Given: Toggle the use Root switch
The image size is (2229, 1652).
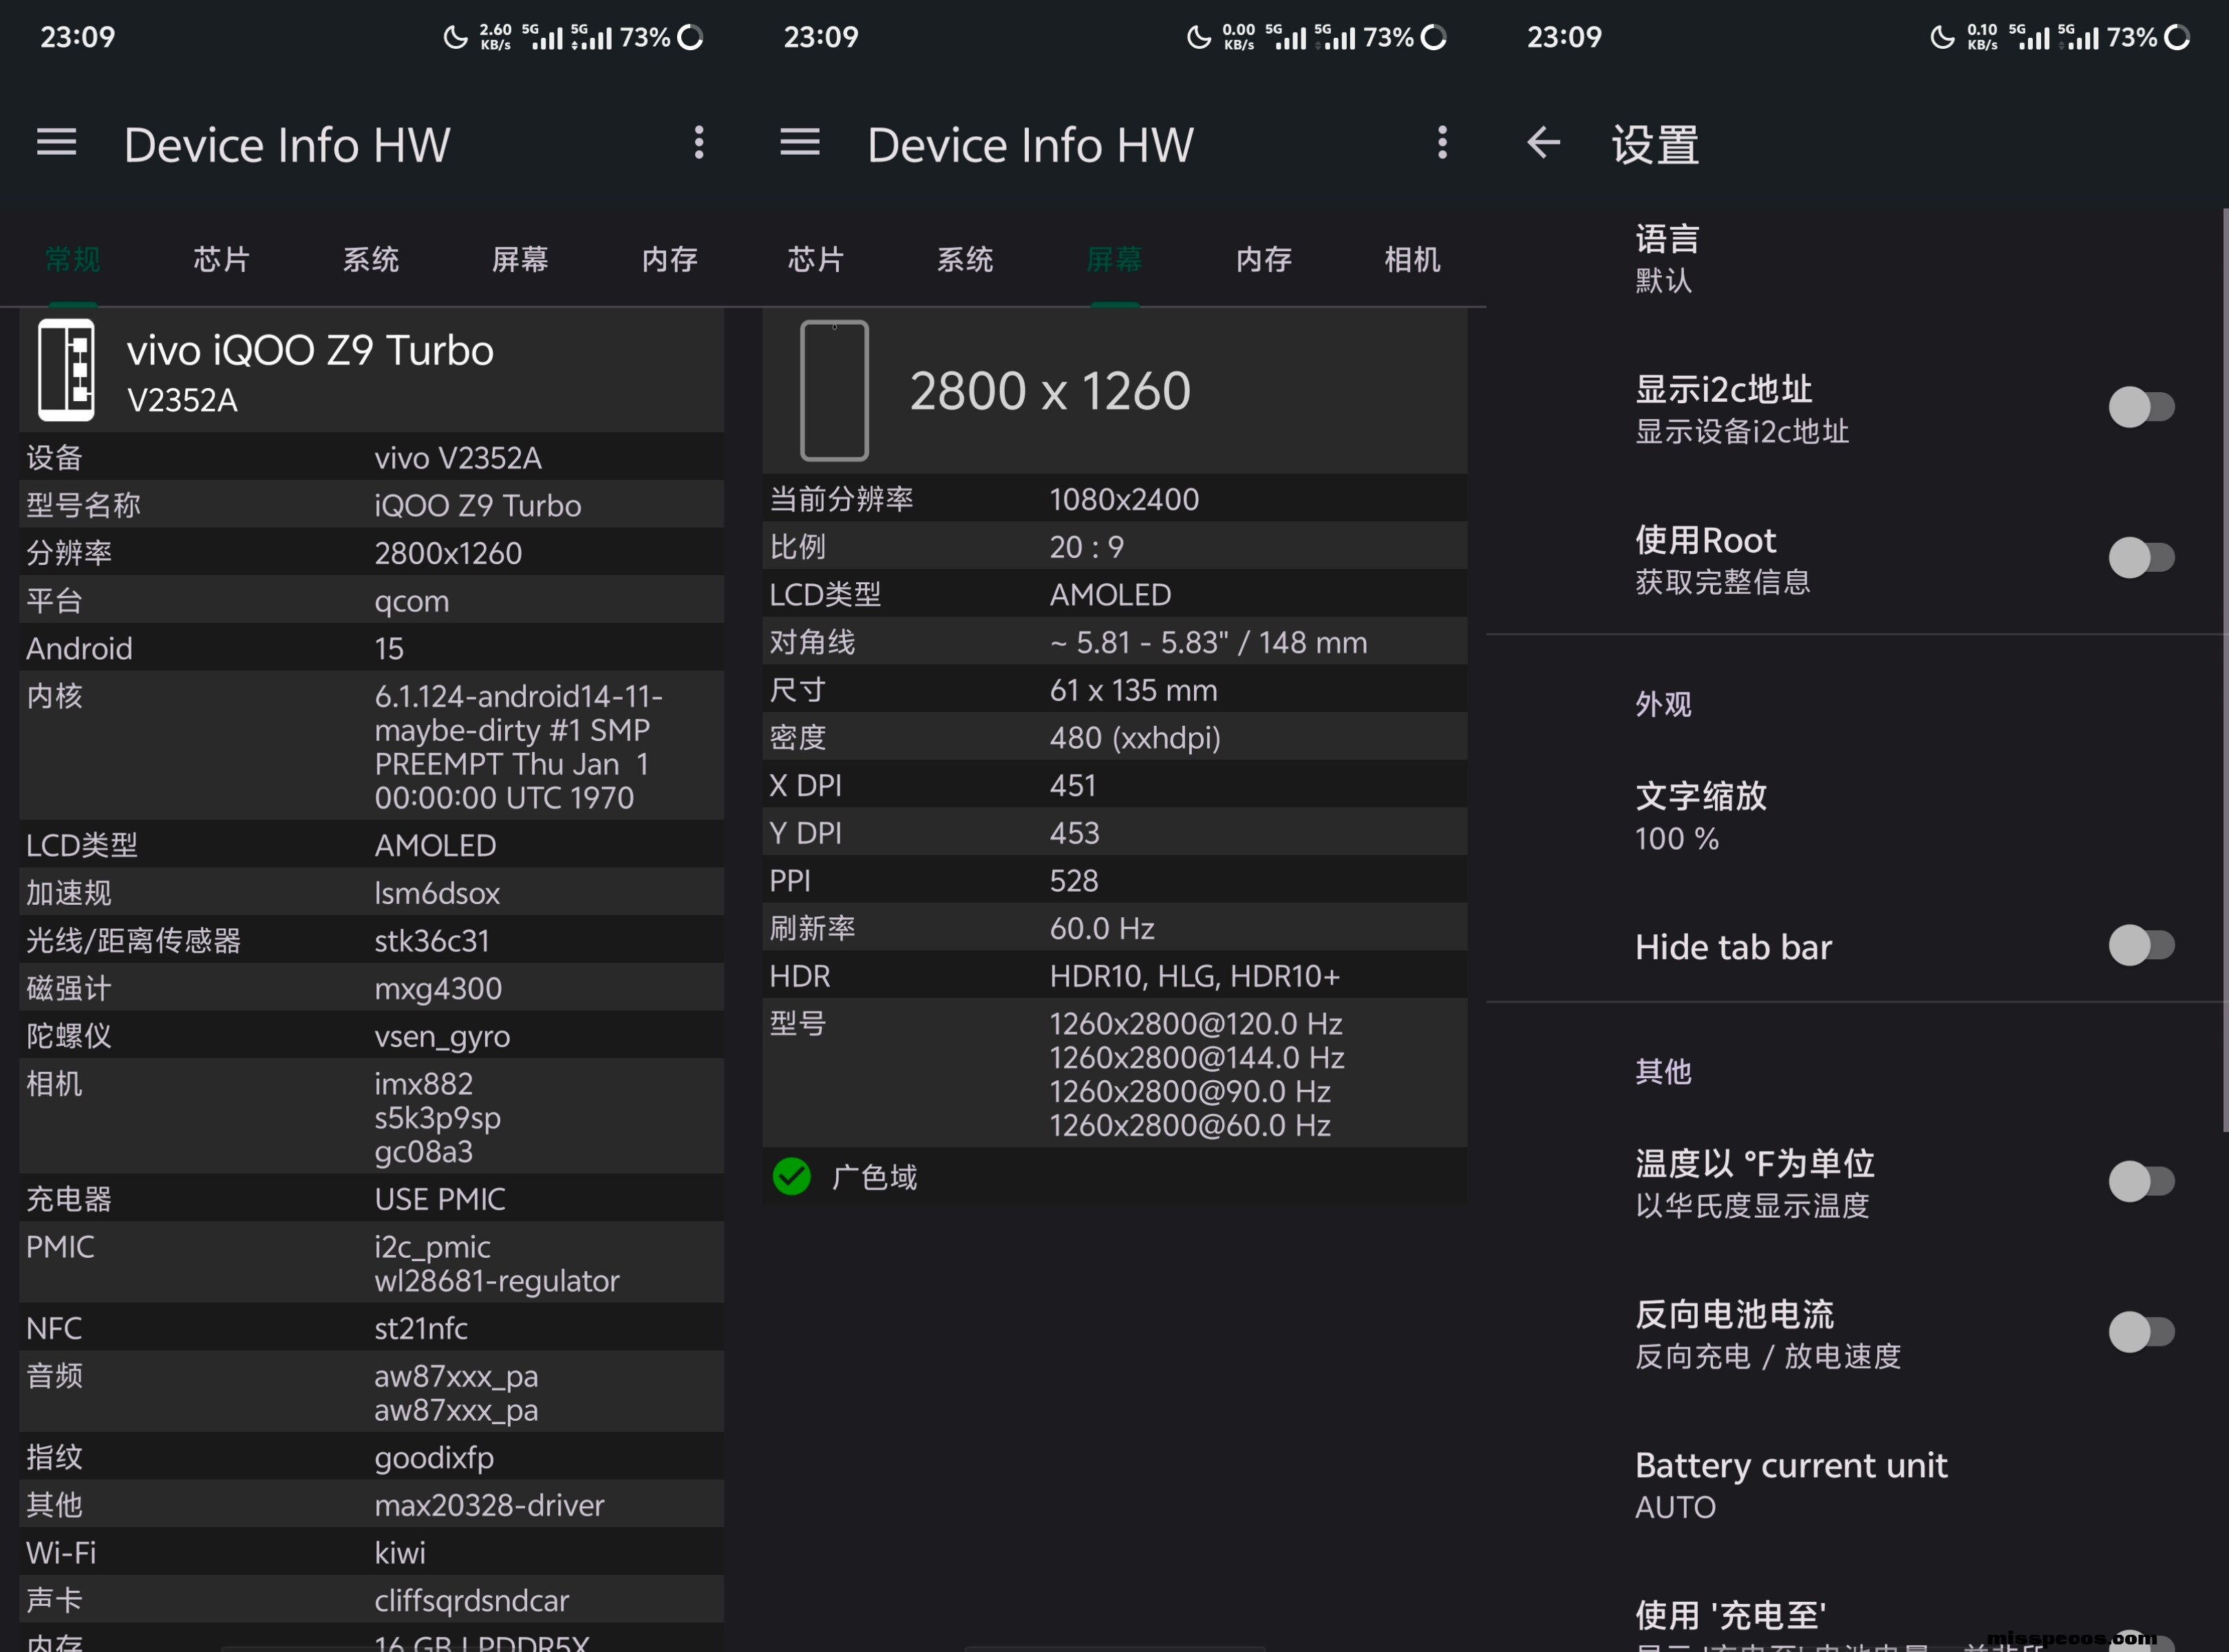Looking at the screenshot, I should (2141, 558).
